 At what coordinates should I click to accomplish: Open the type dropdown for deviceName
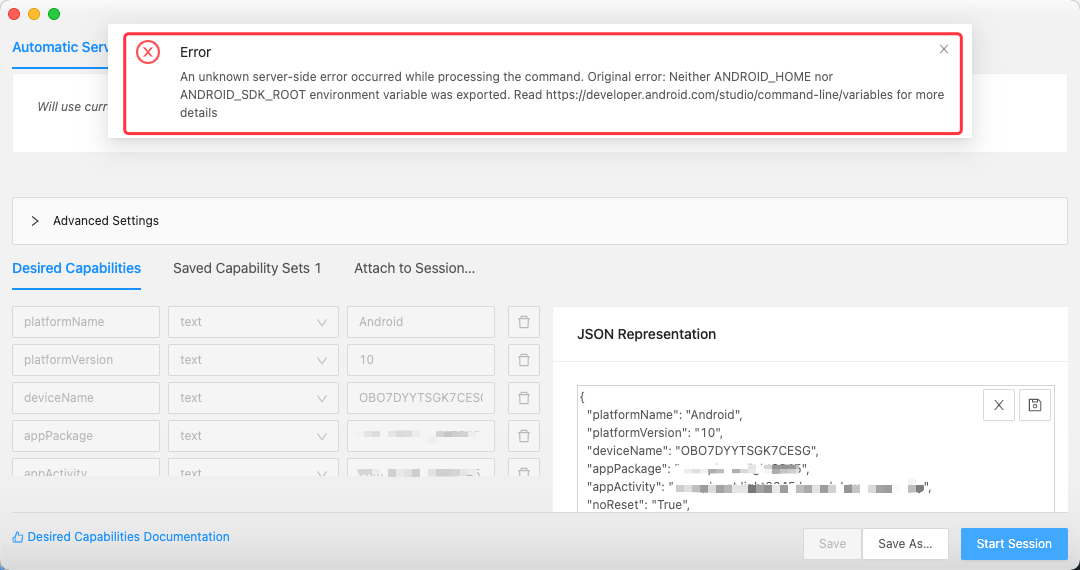tap(253, 397)
